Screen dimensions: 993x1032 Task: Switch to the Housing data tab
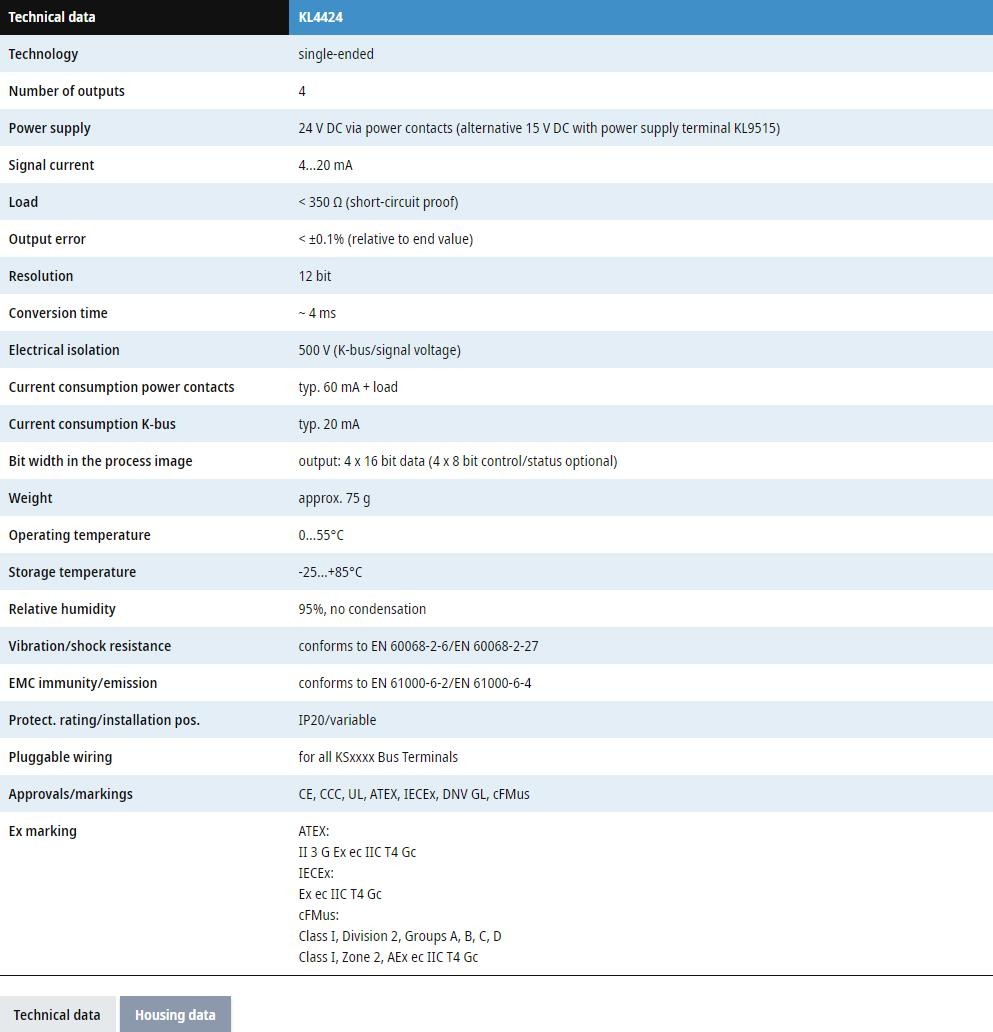(175, 1014)
